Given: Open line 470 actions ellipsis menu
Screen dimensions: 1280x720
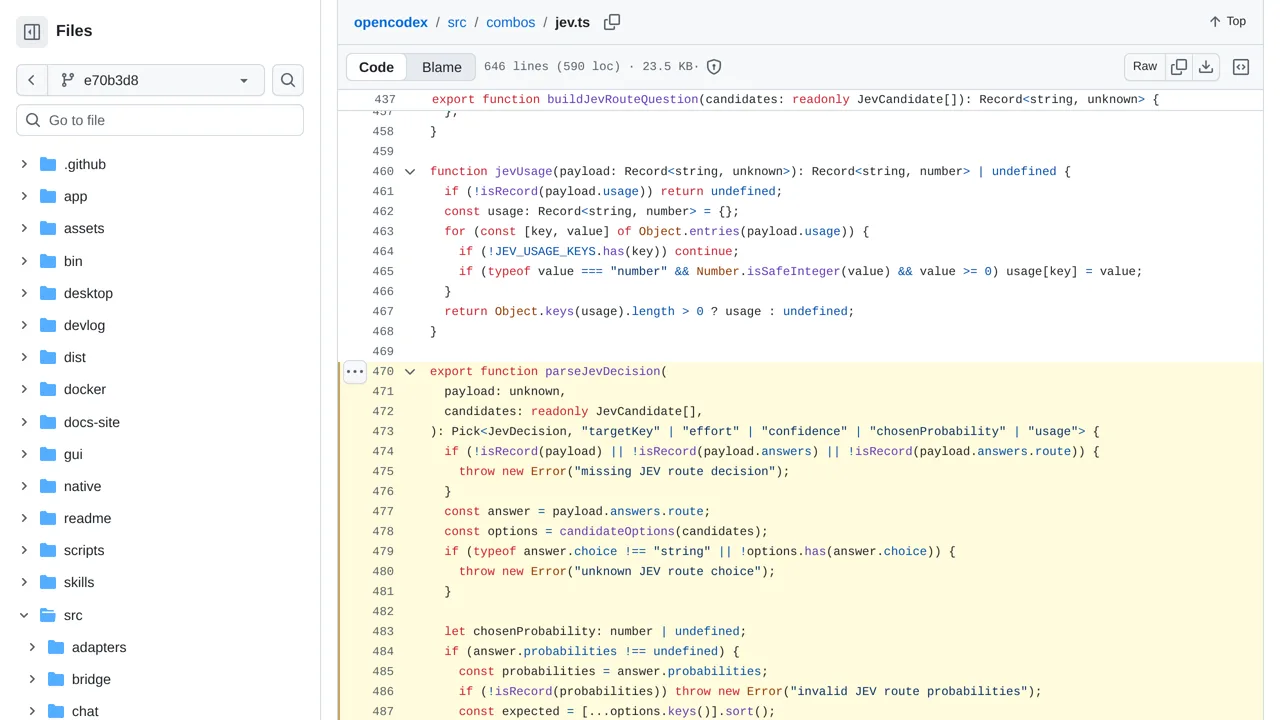Looking at the screenshot, I should pos(355,371).
